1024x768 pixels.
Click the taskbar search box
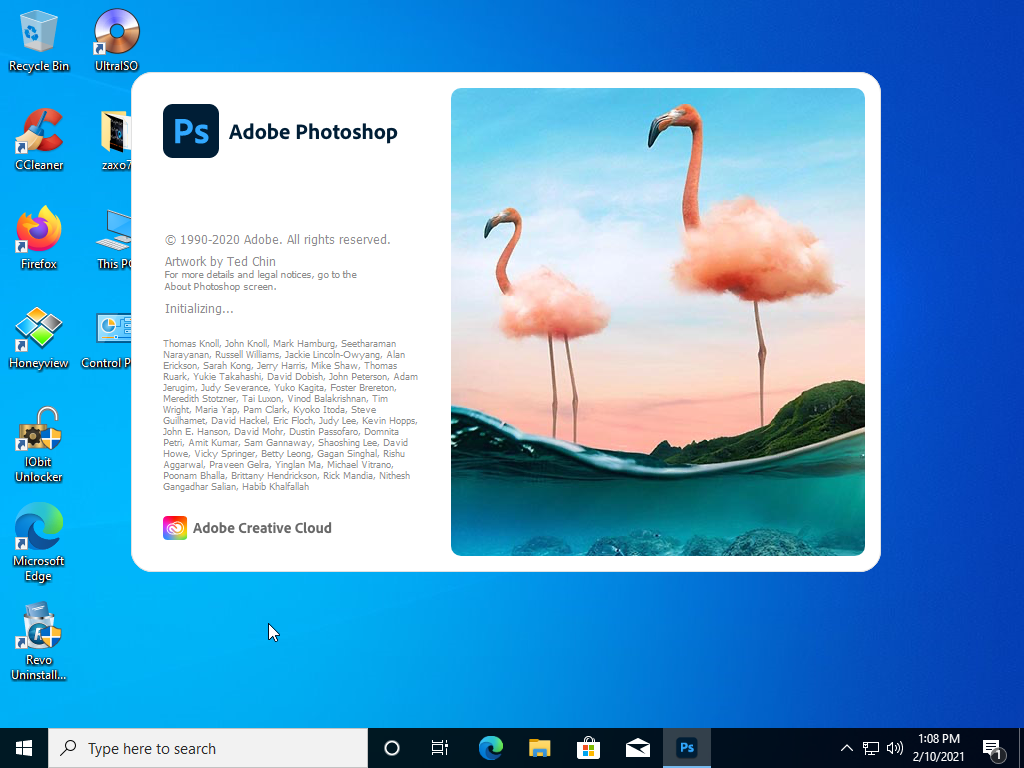click(x=208, y=748)
